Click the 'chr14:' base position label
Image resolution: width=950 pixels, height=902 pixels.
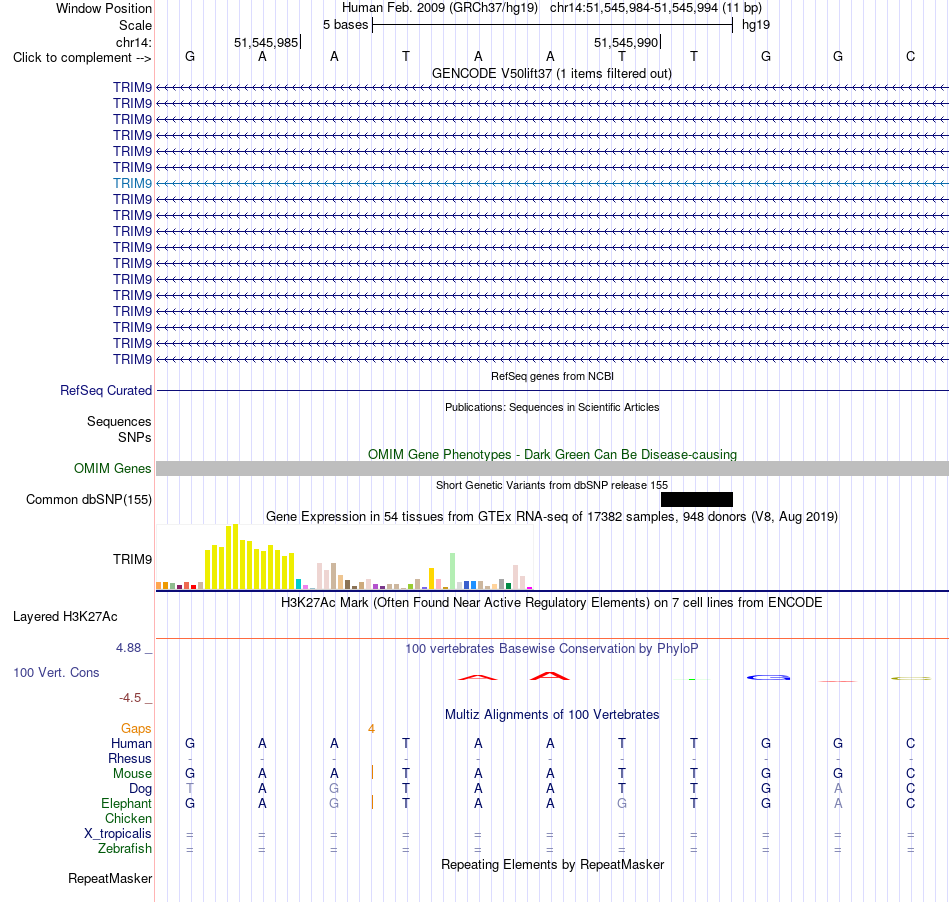134,42
